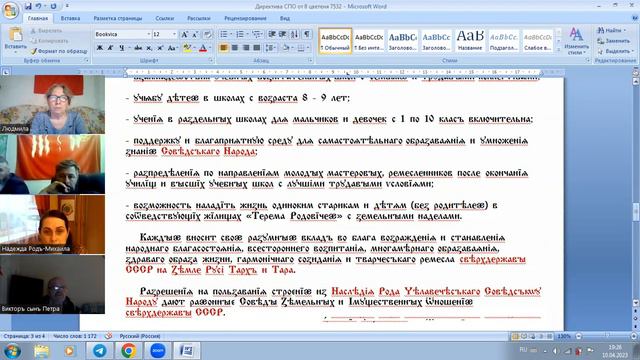Toggle show paragraph marks (¶)
This screenshot has width=640, height=360.
[x=307, y=35]
